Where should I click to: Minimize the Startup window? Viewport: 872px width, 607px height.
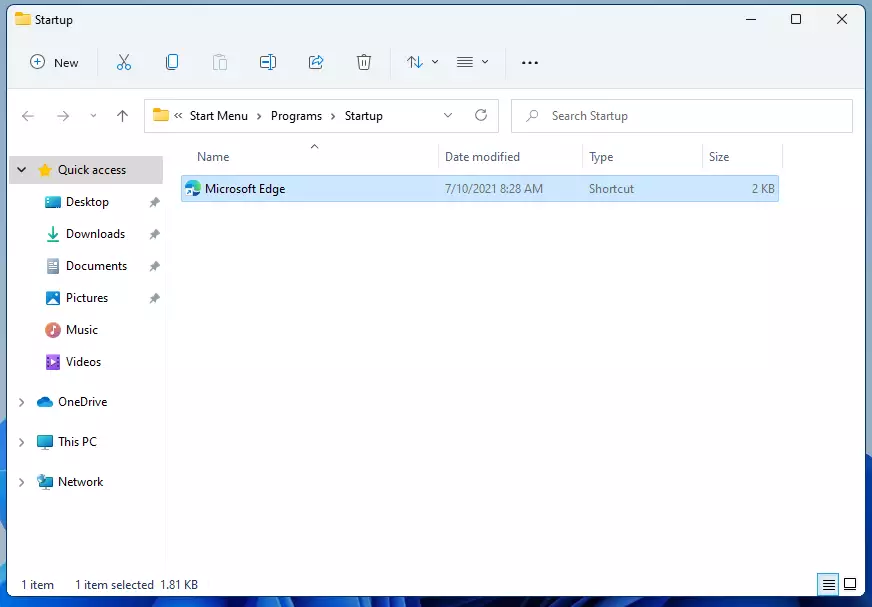(751, 19)
